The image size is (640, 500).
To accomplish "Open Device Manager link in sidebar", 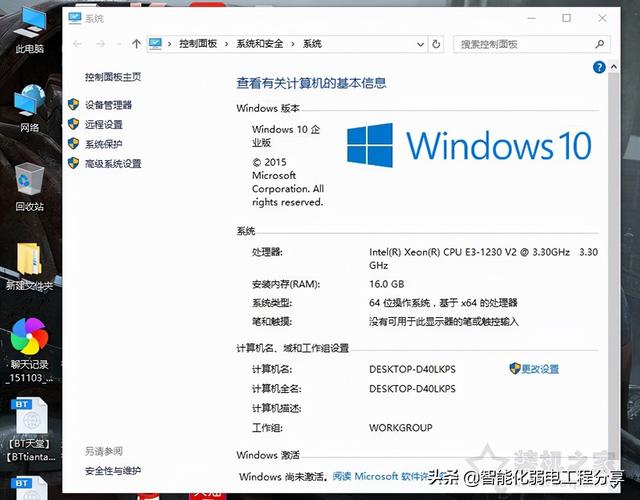I will (108, 105).
